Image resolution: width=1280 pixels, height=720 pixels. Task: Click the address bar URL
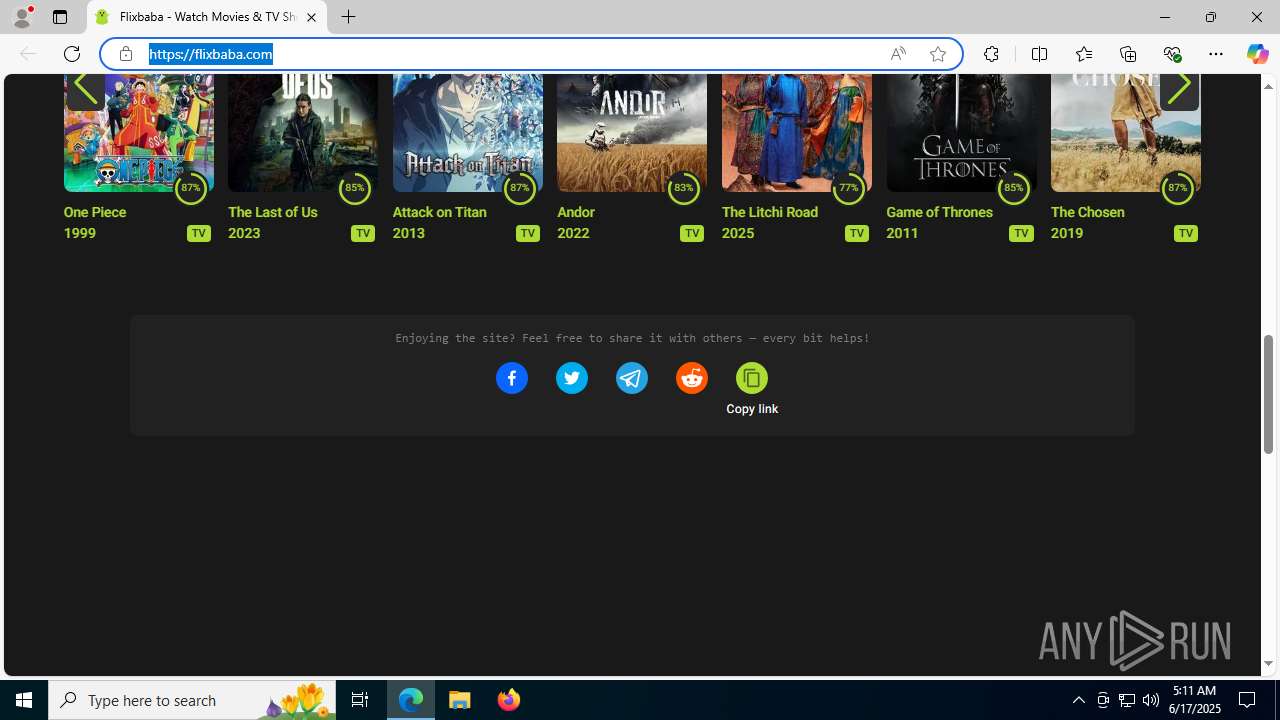211,54
